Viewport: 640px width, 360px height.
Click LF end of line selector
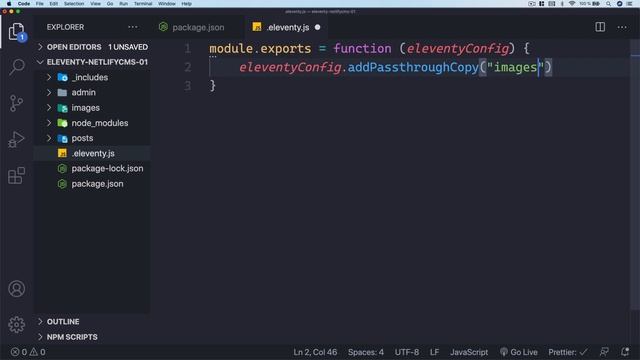coord(434,352)
